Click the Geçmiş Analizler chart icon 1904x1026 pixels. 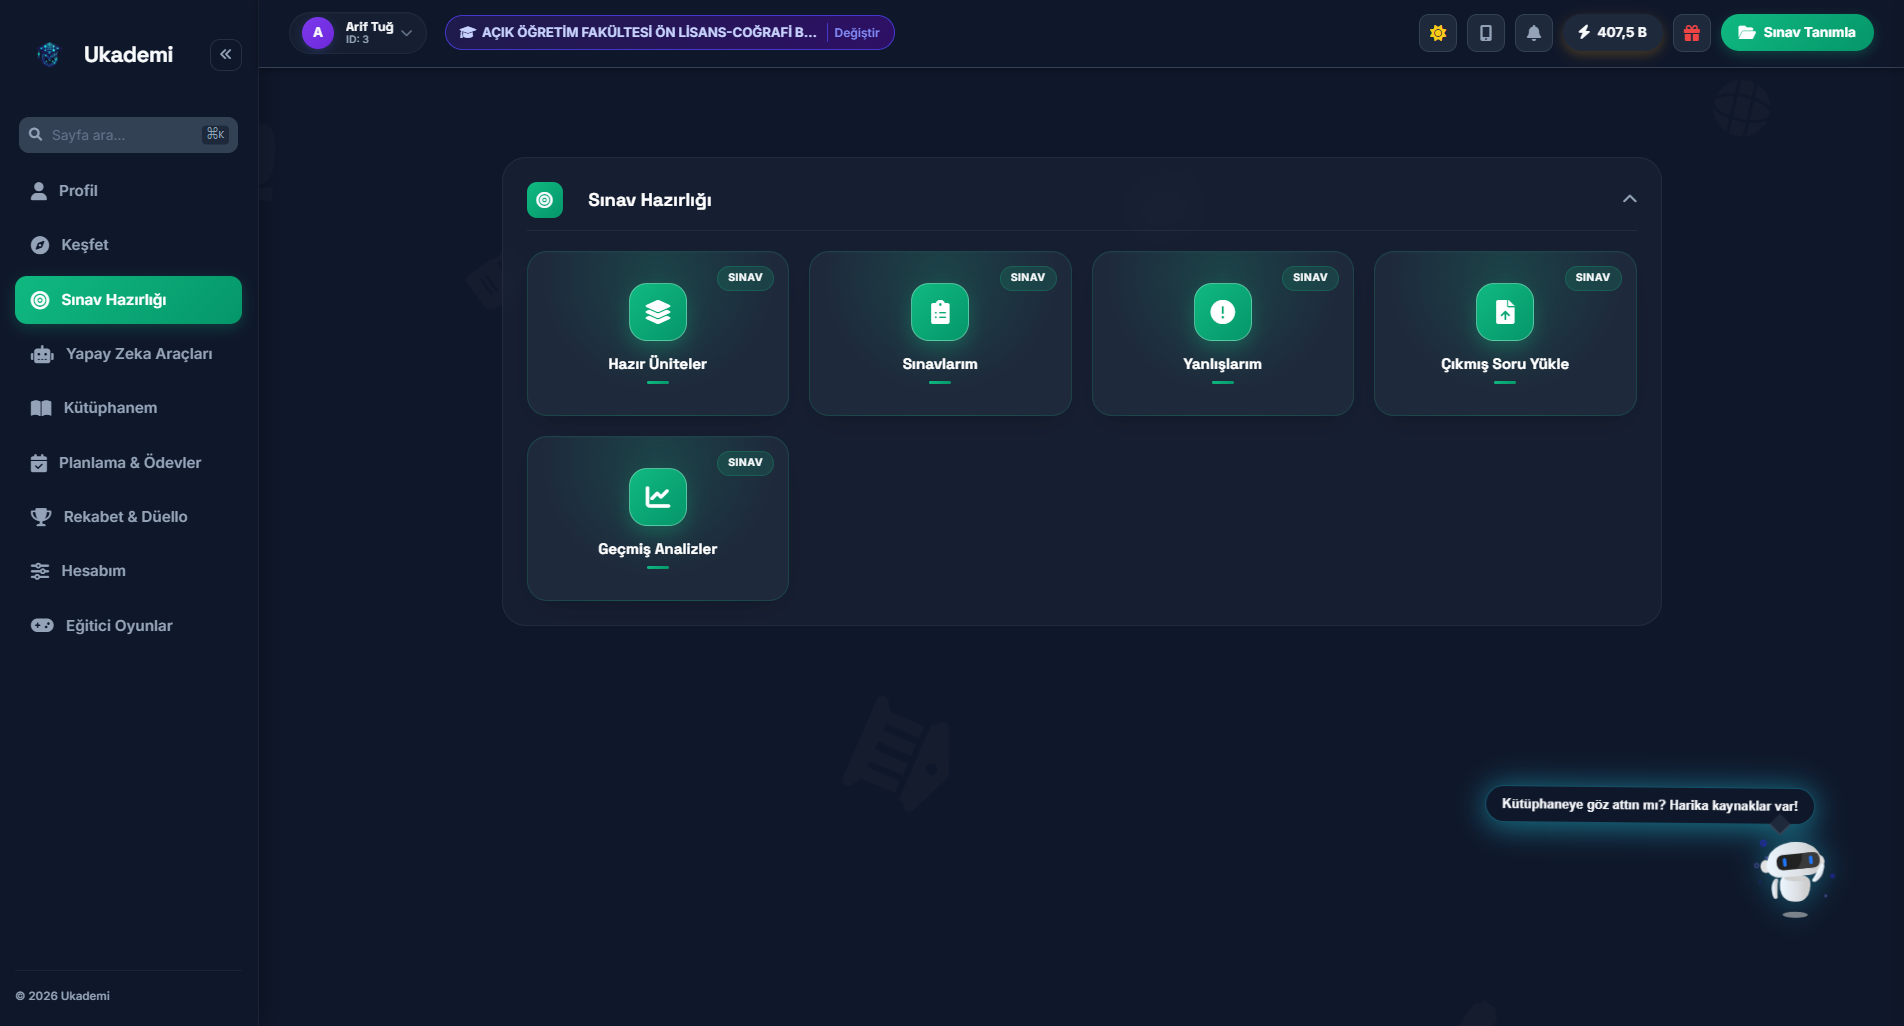658,497
